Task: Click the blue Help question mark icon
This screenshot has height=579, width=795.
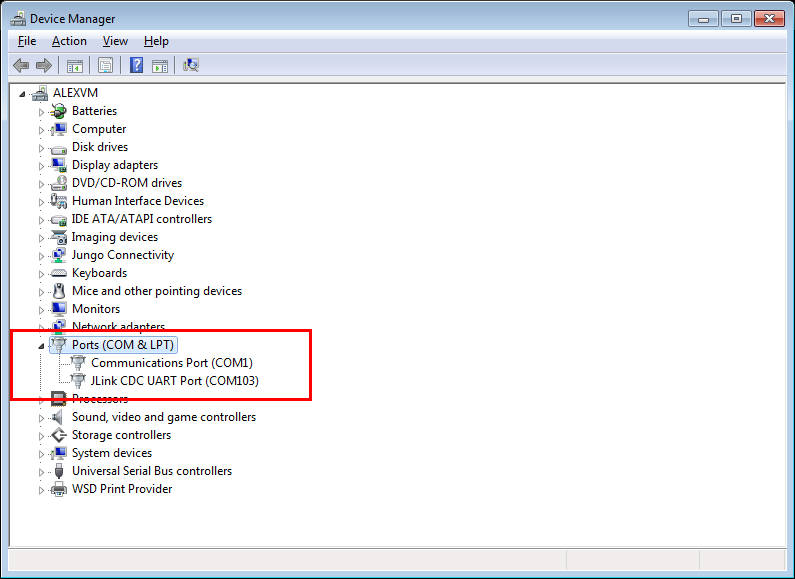Action: pyautogui.click(x=136, y=66)
